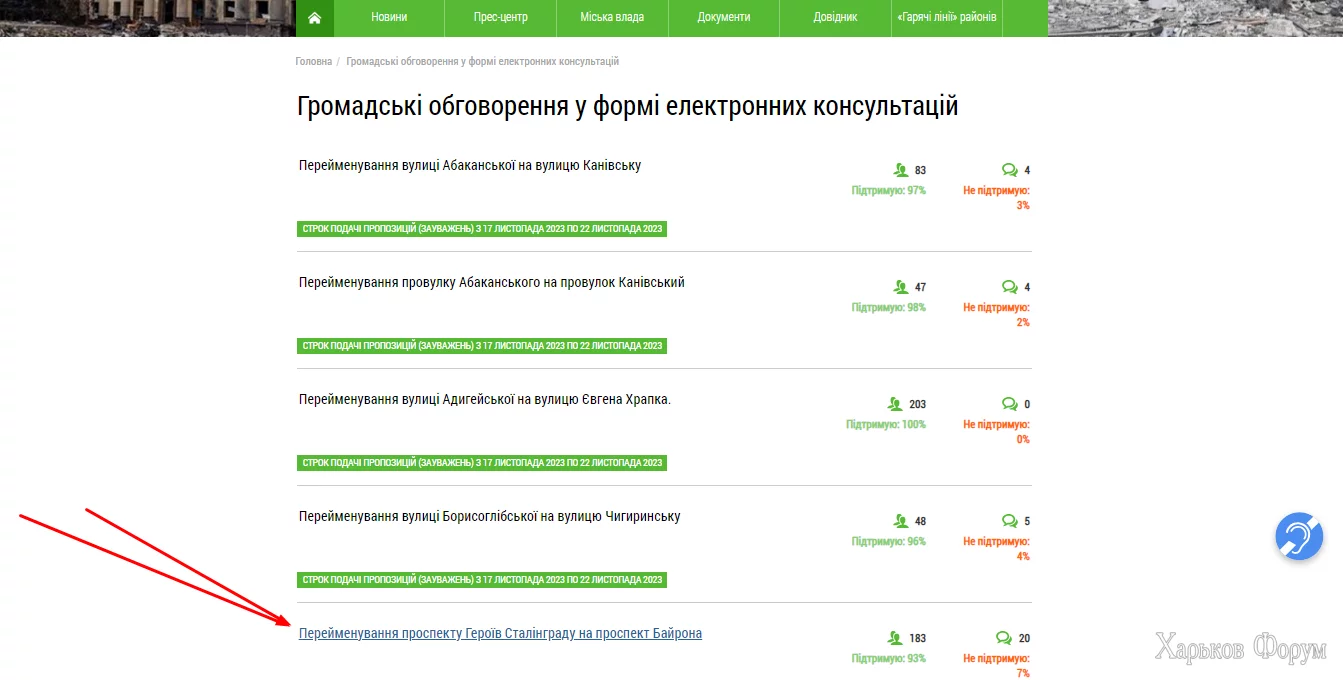Click the comments icon for Адигейської row
This screenshot has height=680, width=1343.
pos(1010,404)
